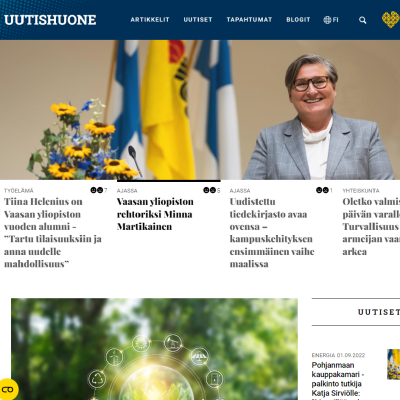The image size is (400, 400).
Task: Click reaction faces icon on Minna Martikainen article
Action: tap(210, 190)
